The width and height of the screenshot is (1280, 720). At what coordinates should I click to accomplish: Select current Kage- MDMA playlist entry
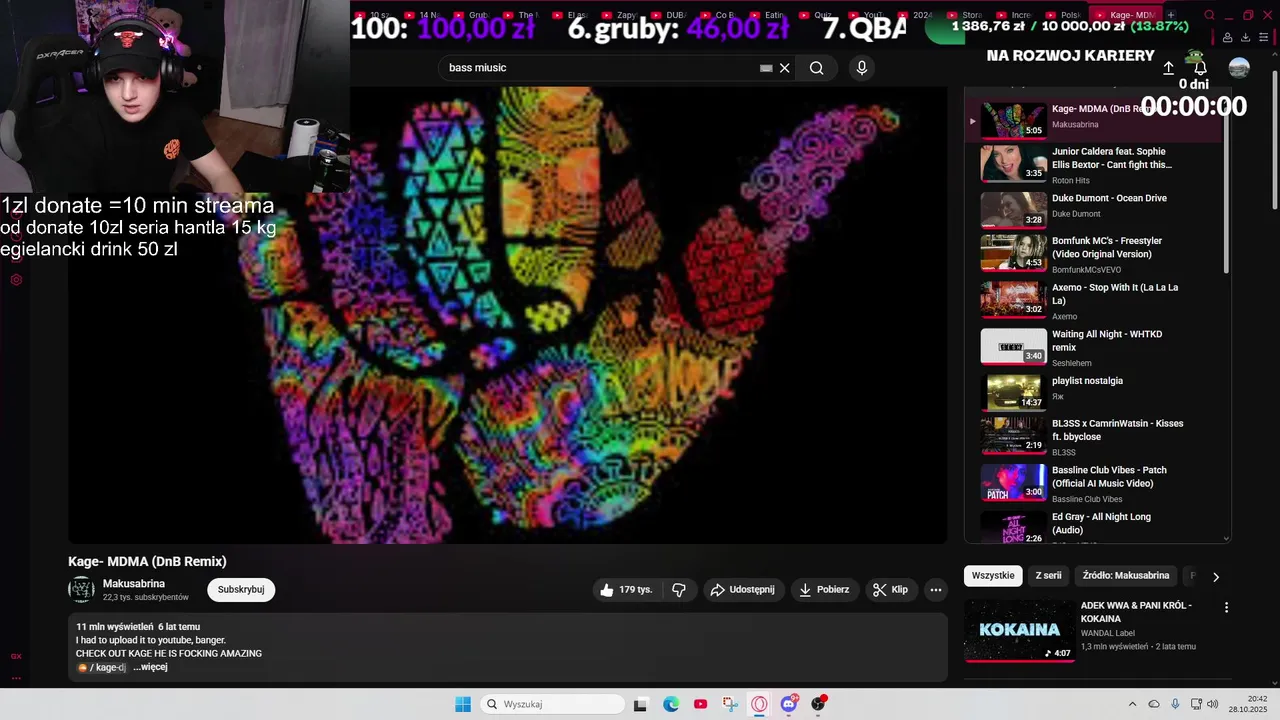[x=1094, y=120]
